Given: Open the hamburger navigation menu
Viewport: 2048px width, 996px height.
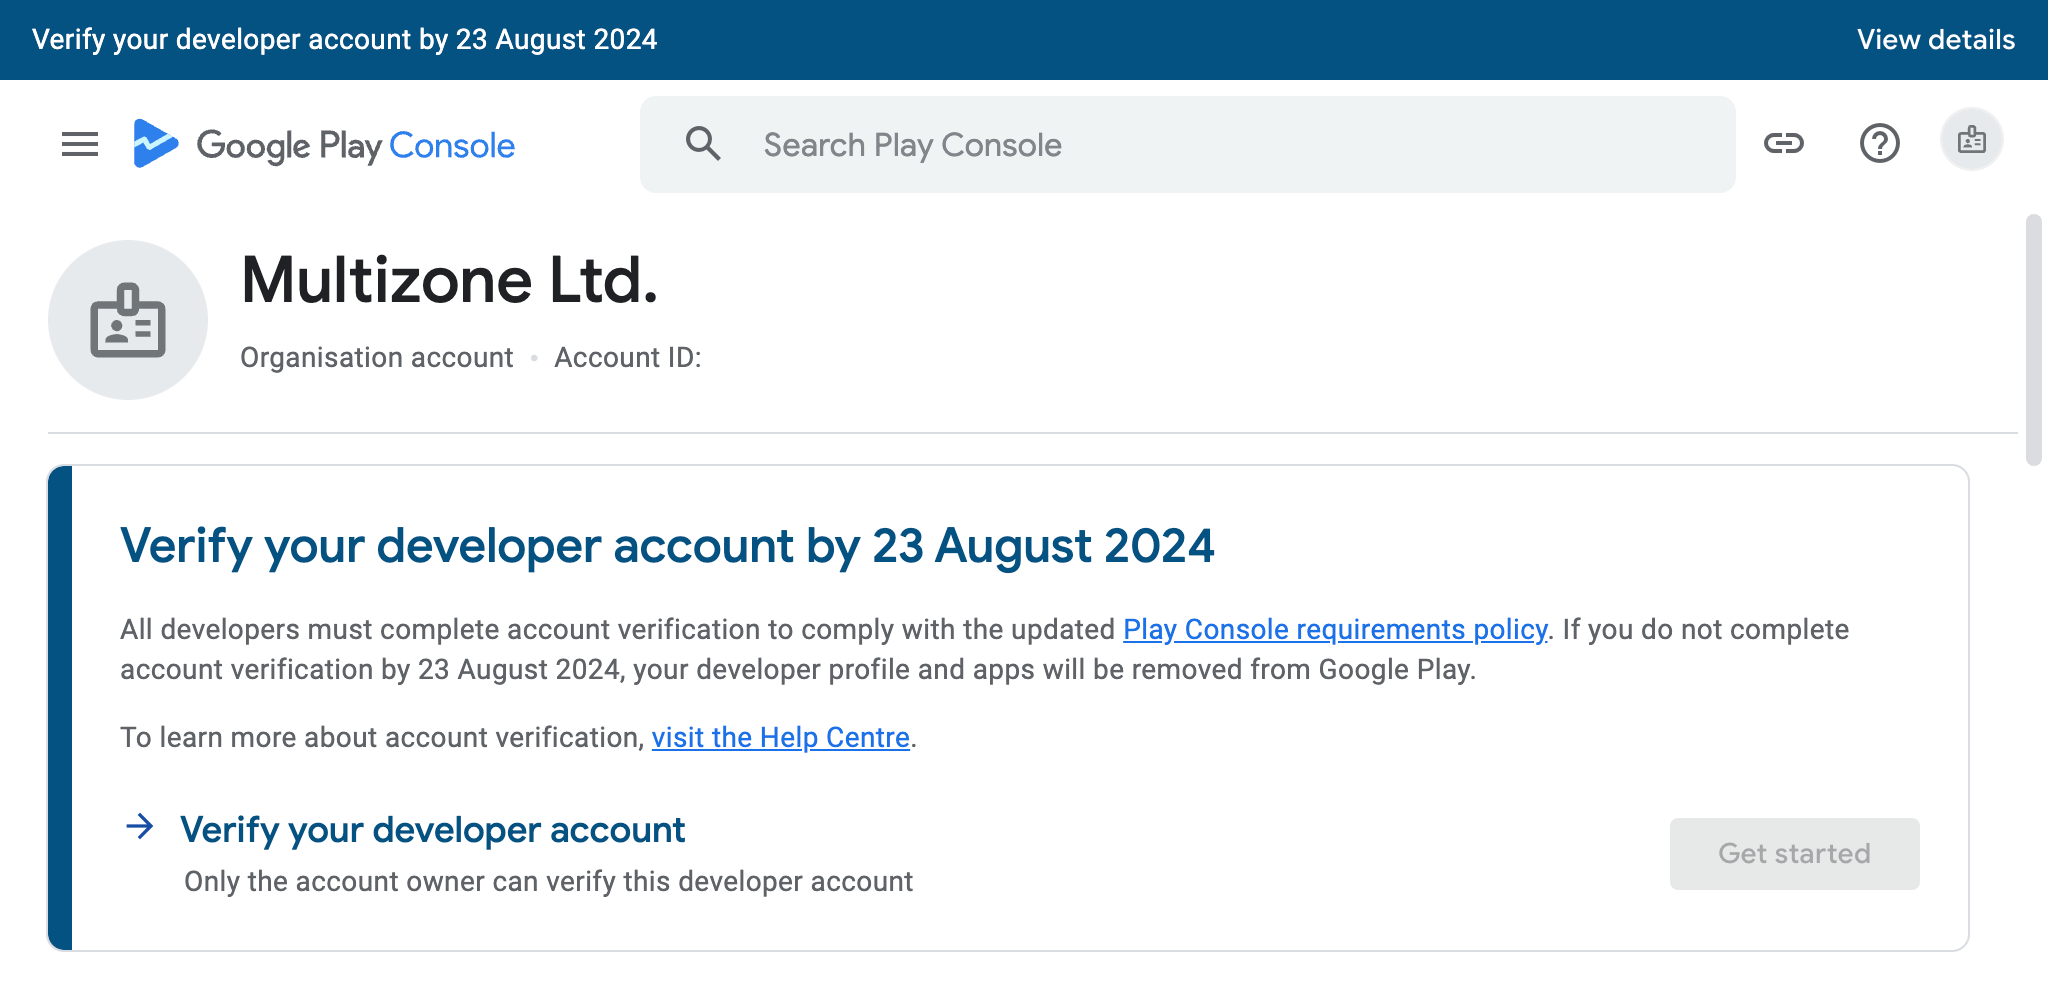Looking at the screenshot, I should coord(80,145).
